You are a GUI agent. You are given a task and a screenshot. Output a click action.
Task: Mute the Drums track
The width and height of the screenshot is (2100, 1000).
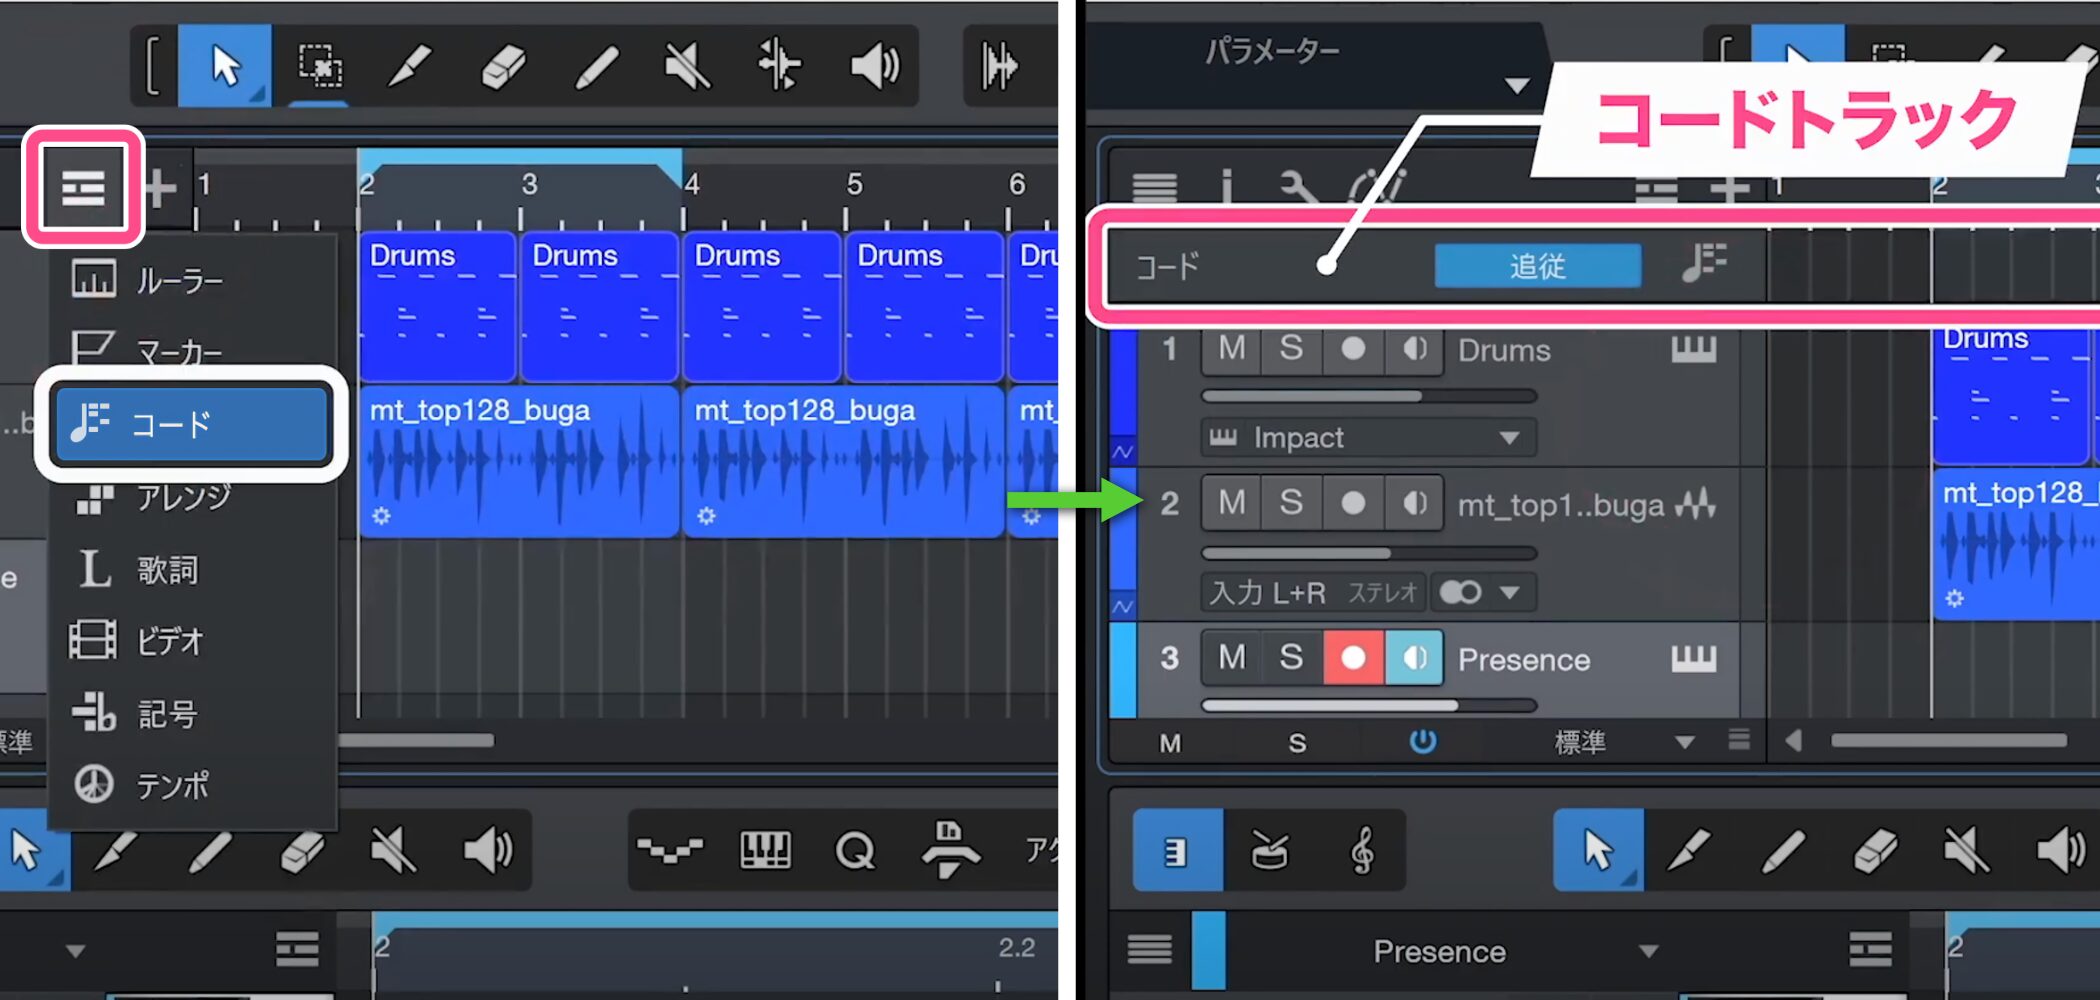(1231, 349)
